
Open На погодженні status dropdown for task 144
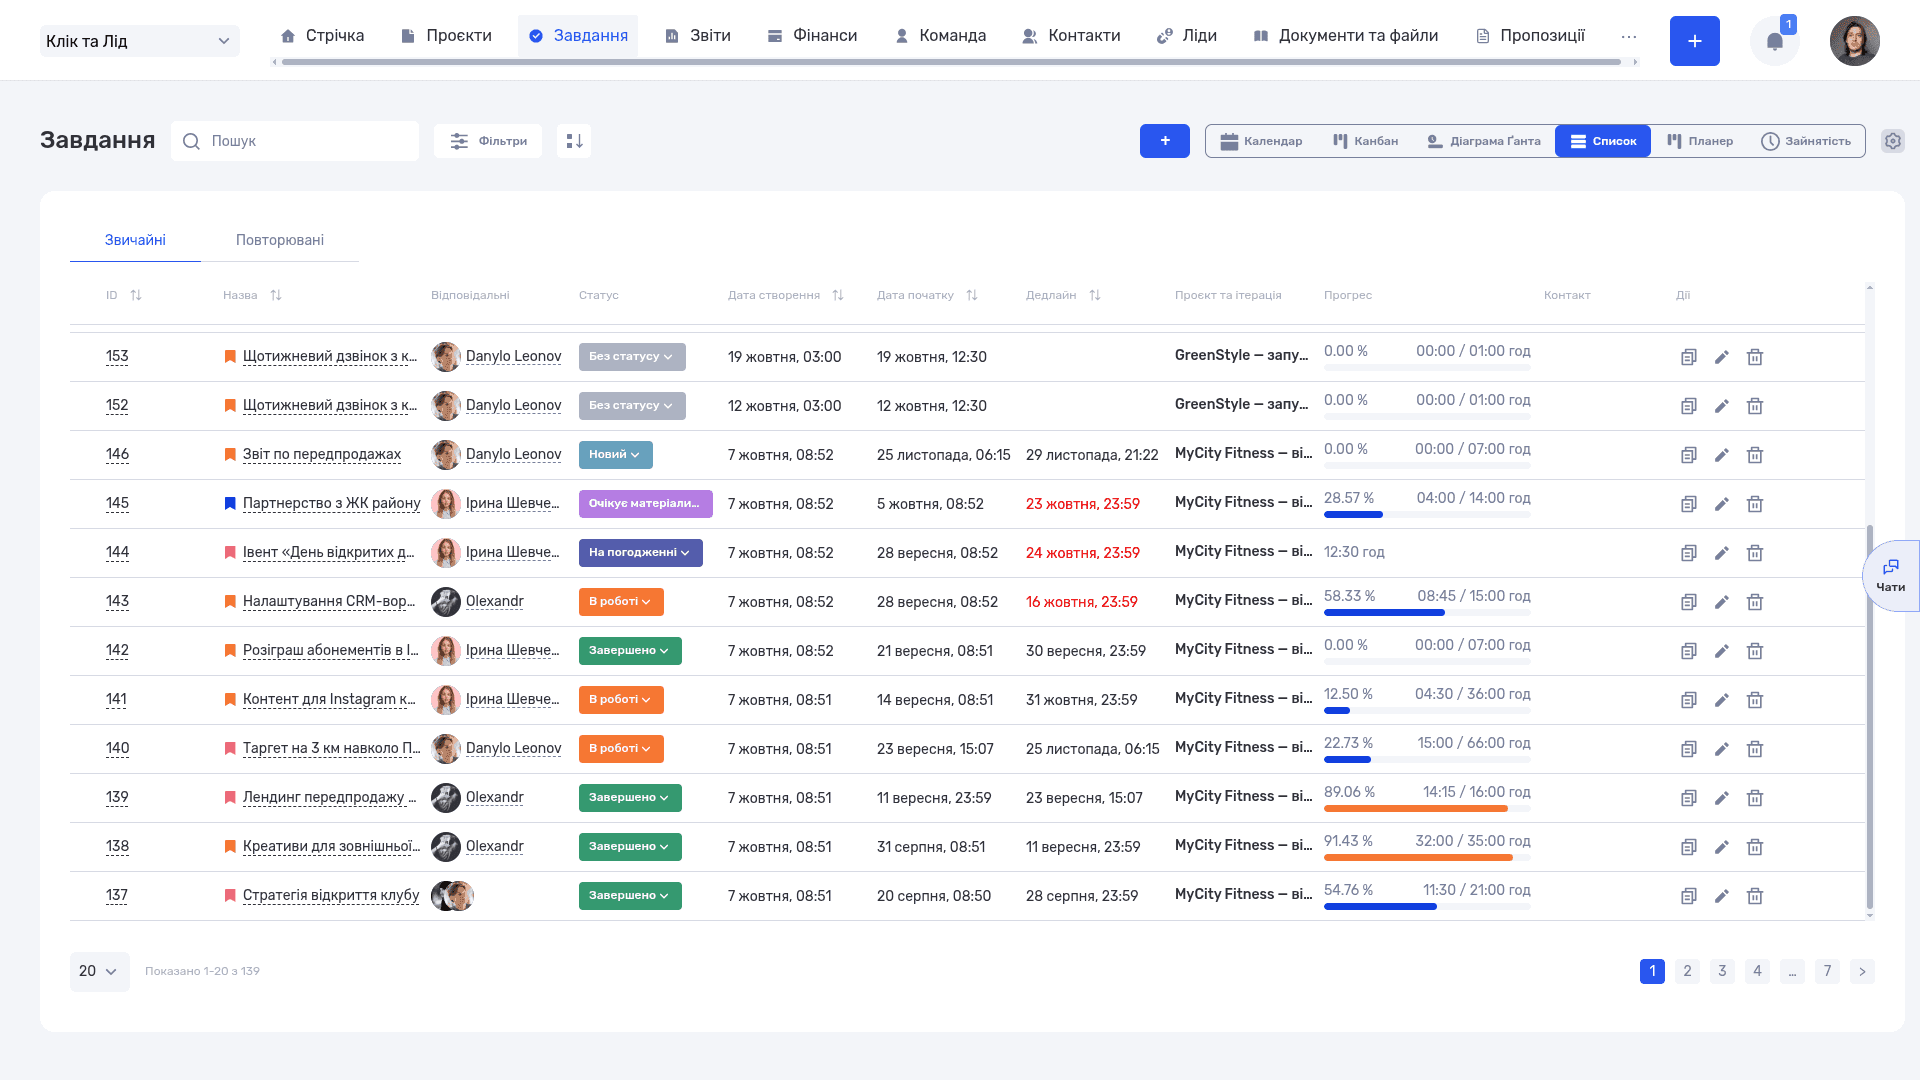[x=640, y=553]
